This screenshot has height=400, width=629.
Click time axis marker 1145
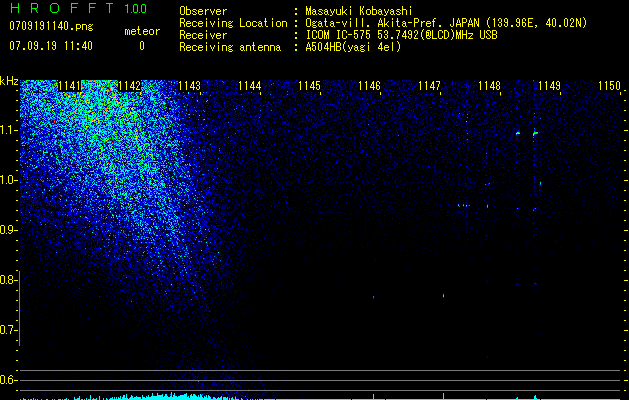(310, 86)
